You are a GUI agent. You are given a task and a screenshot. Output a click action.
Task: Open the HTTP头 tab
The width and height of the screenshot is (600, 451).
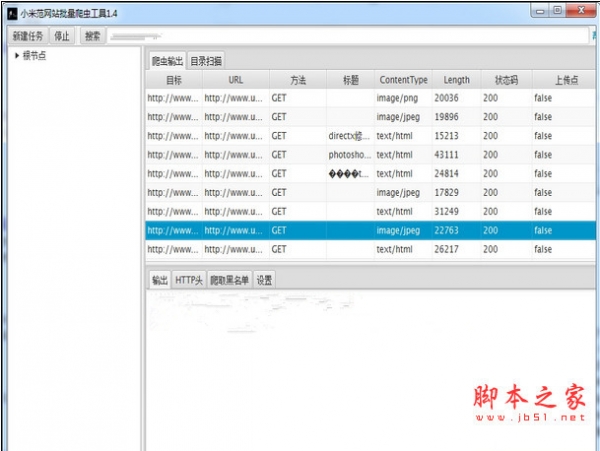coord(189,280)
